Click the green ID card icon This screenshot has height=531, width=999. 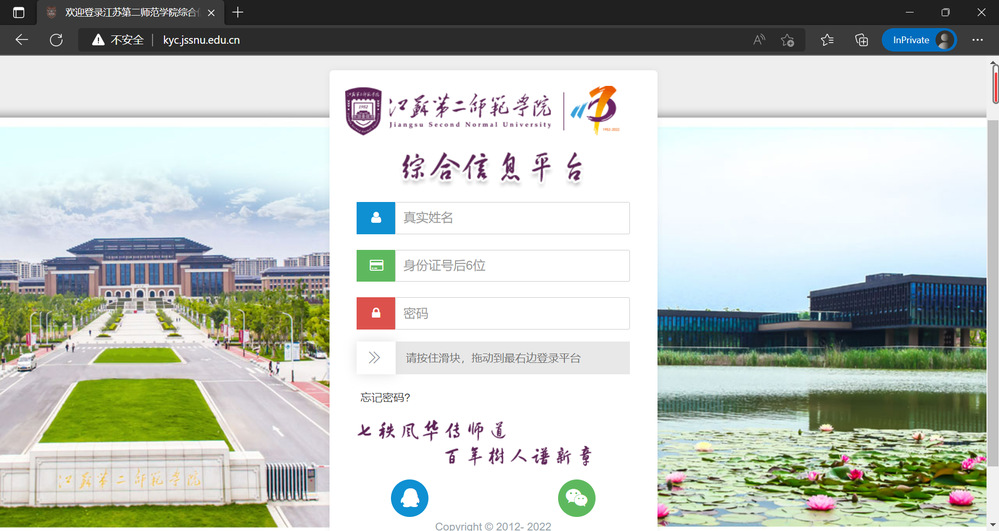[375, 266]
